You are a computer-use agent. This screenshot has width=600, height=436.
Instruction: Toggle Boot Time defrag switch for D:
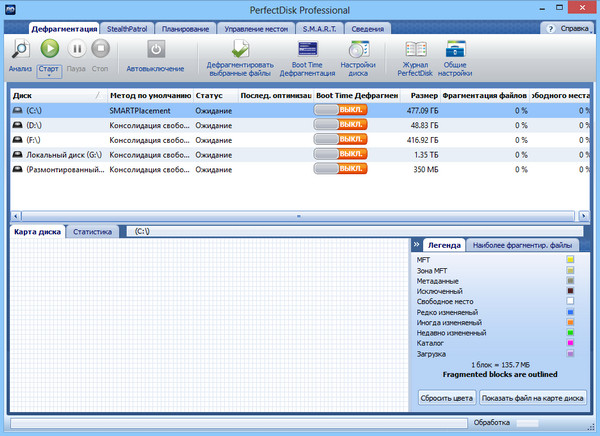[340, 124]
